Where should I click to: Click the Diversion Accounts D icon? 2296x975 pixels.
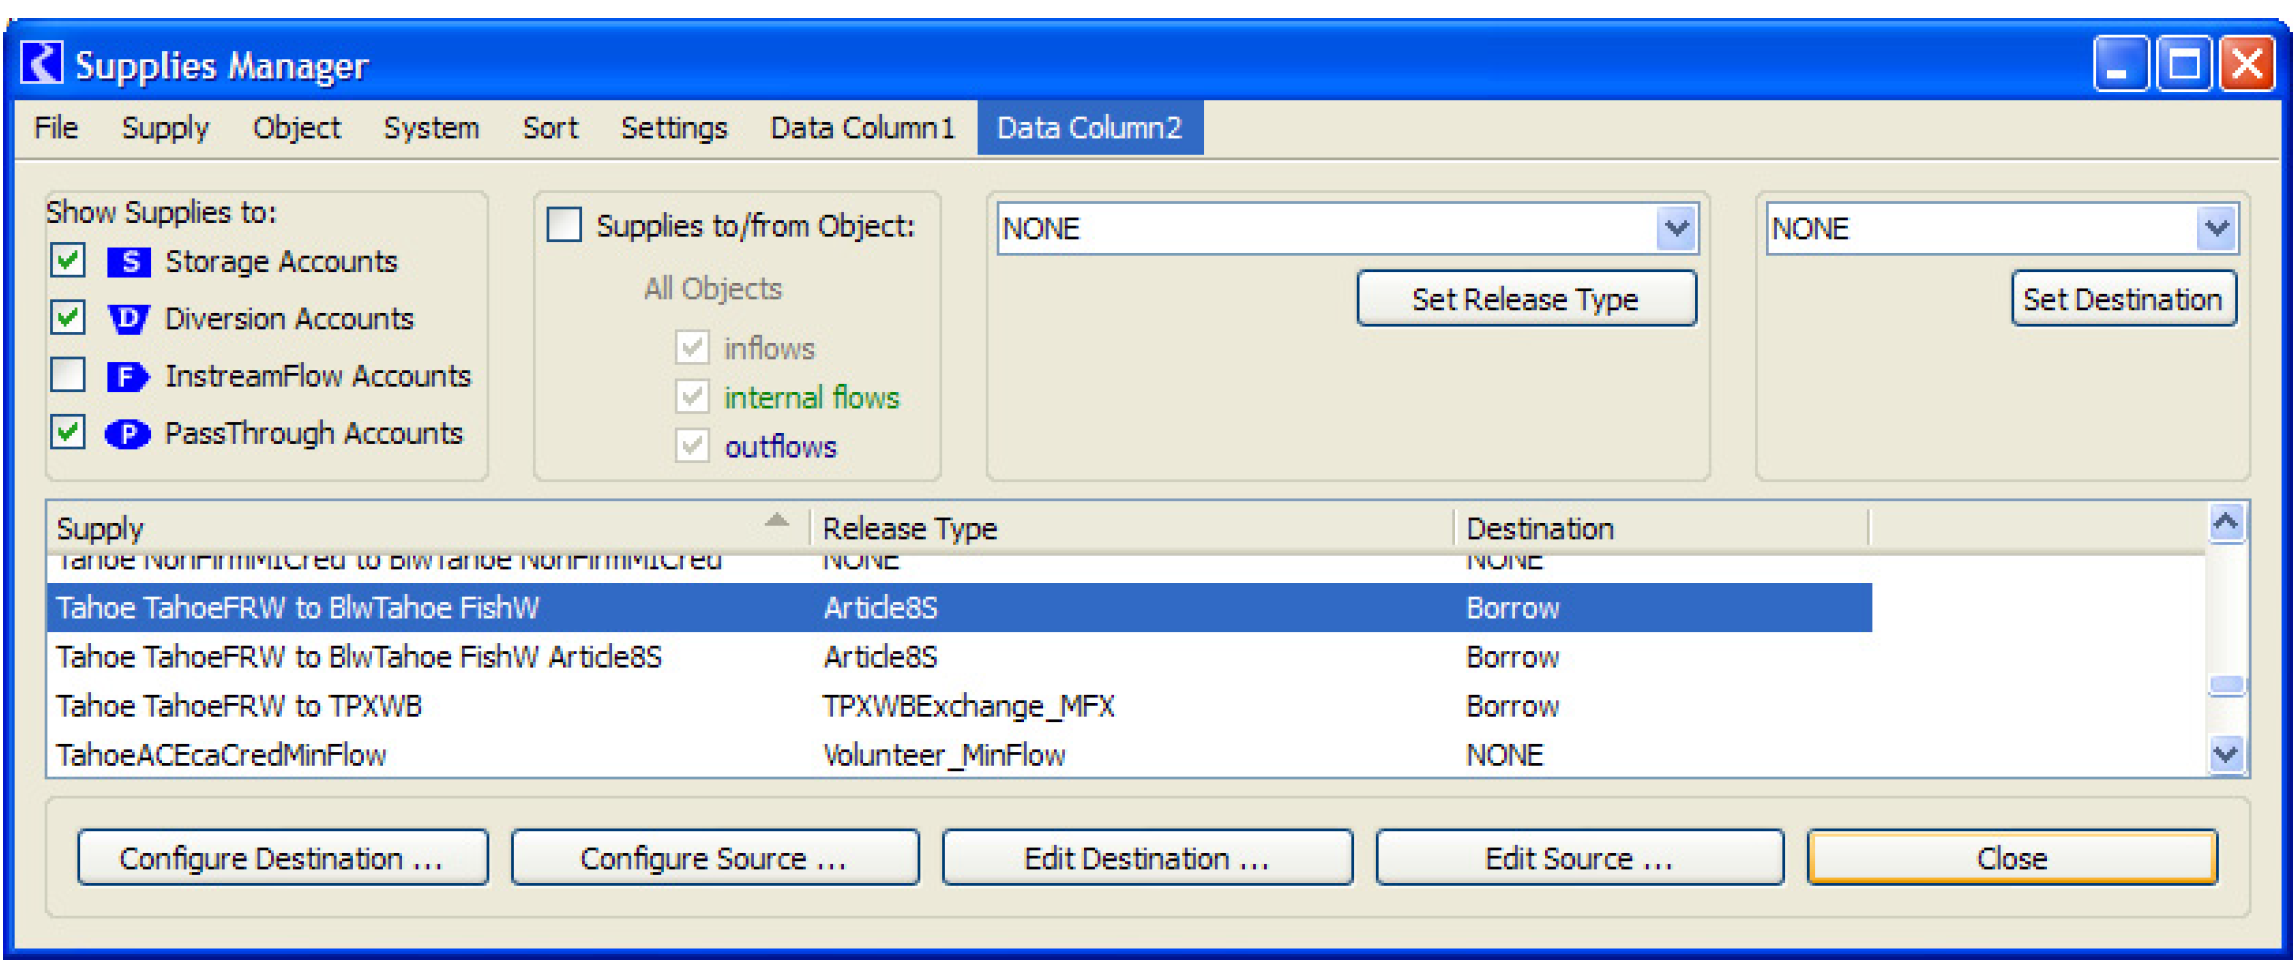[x=129, y=319]
